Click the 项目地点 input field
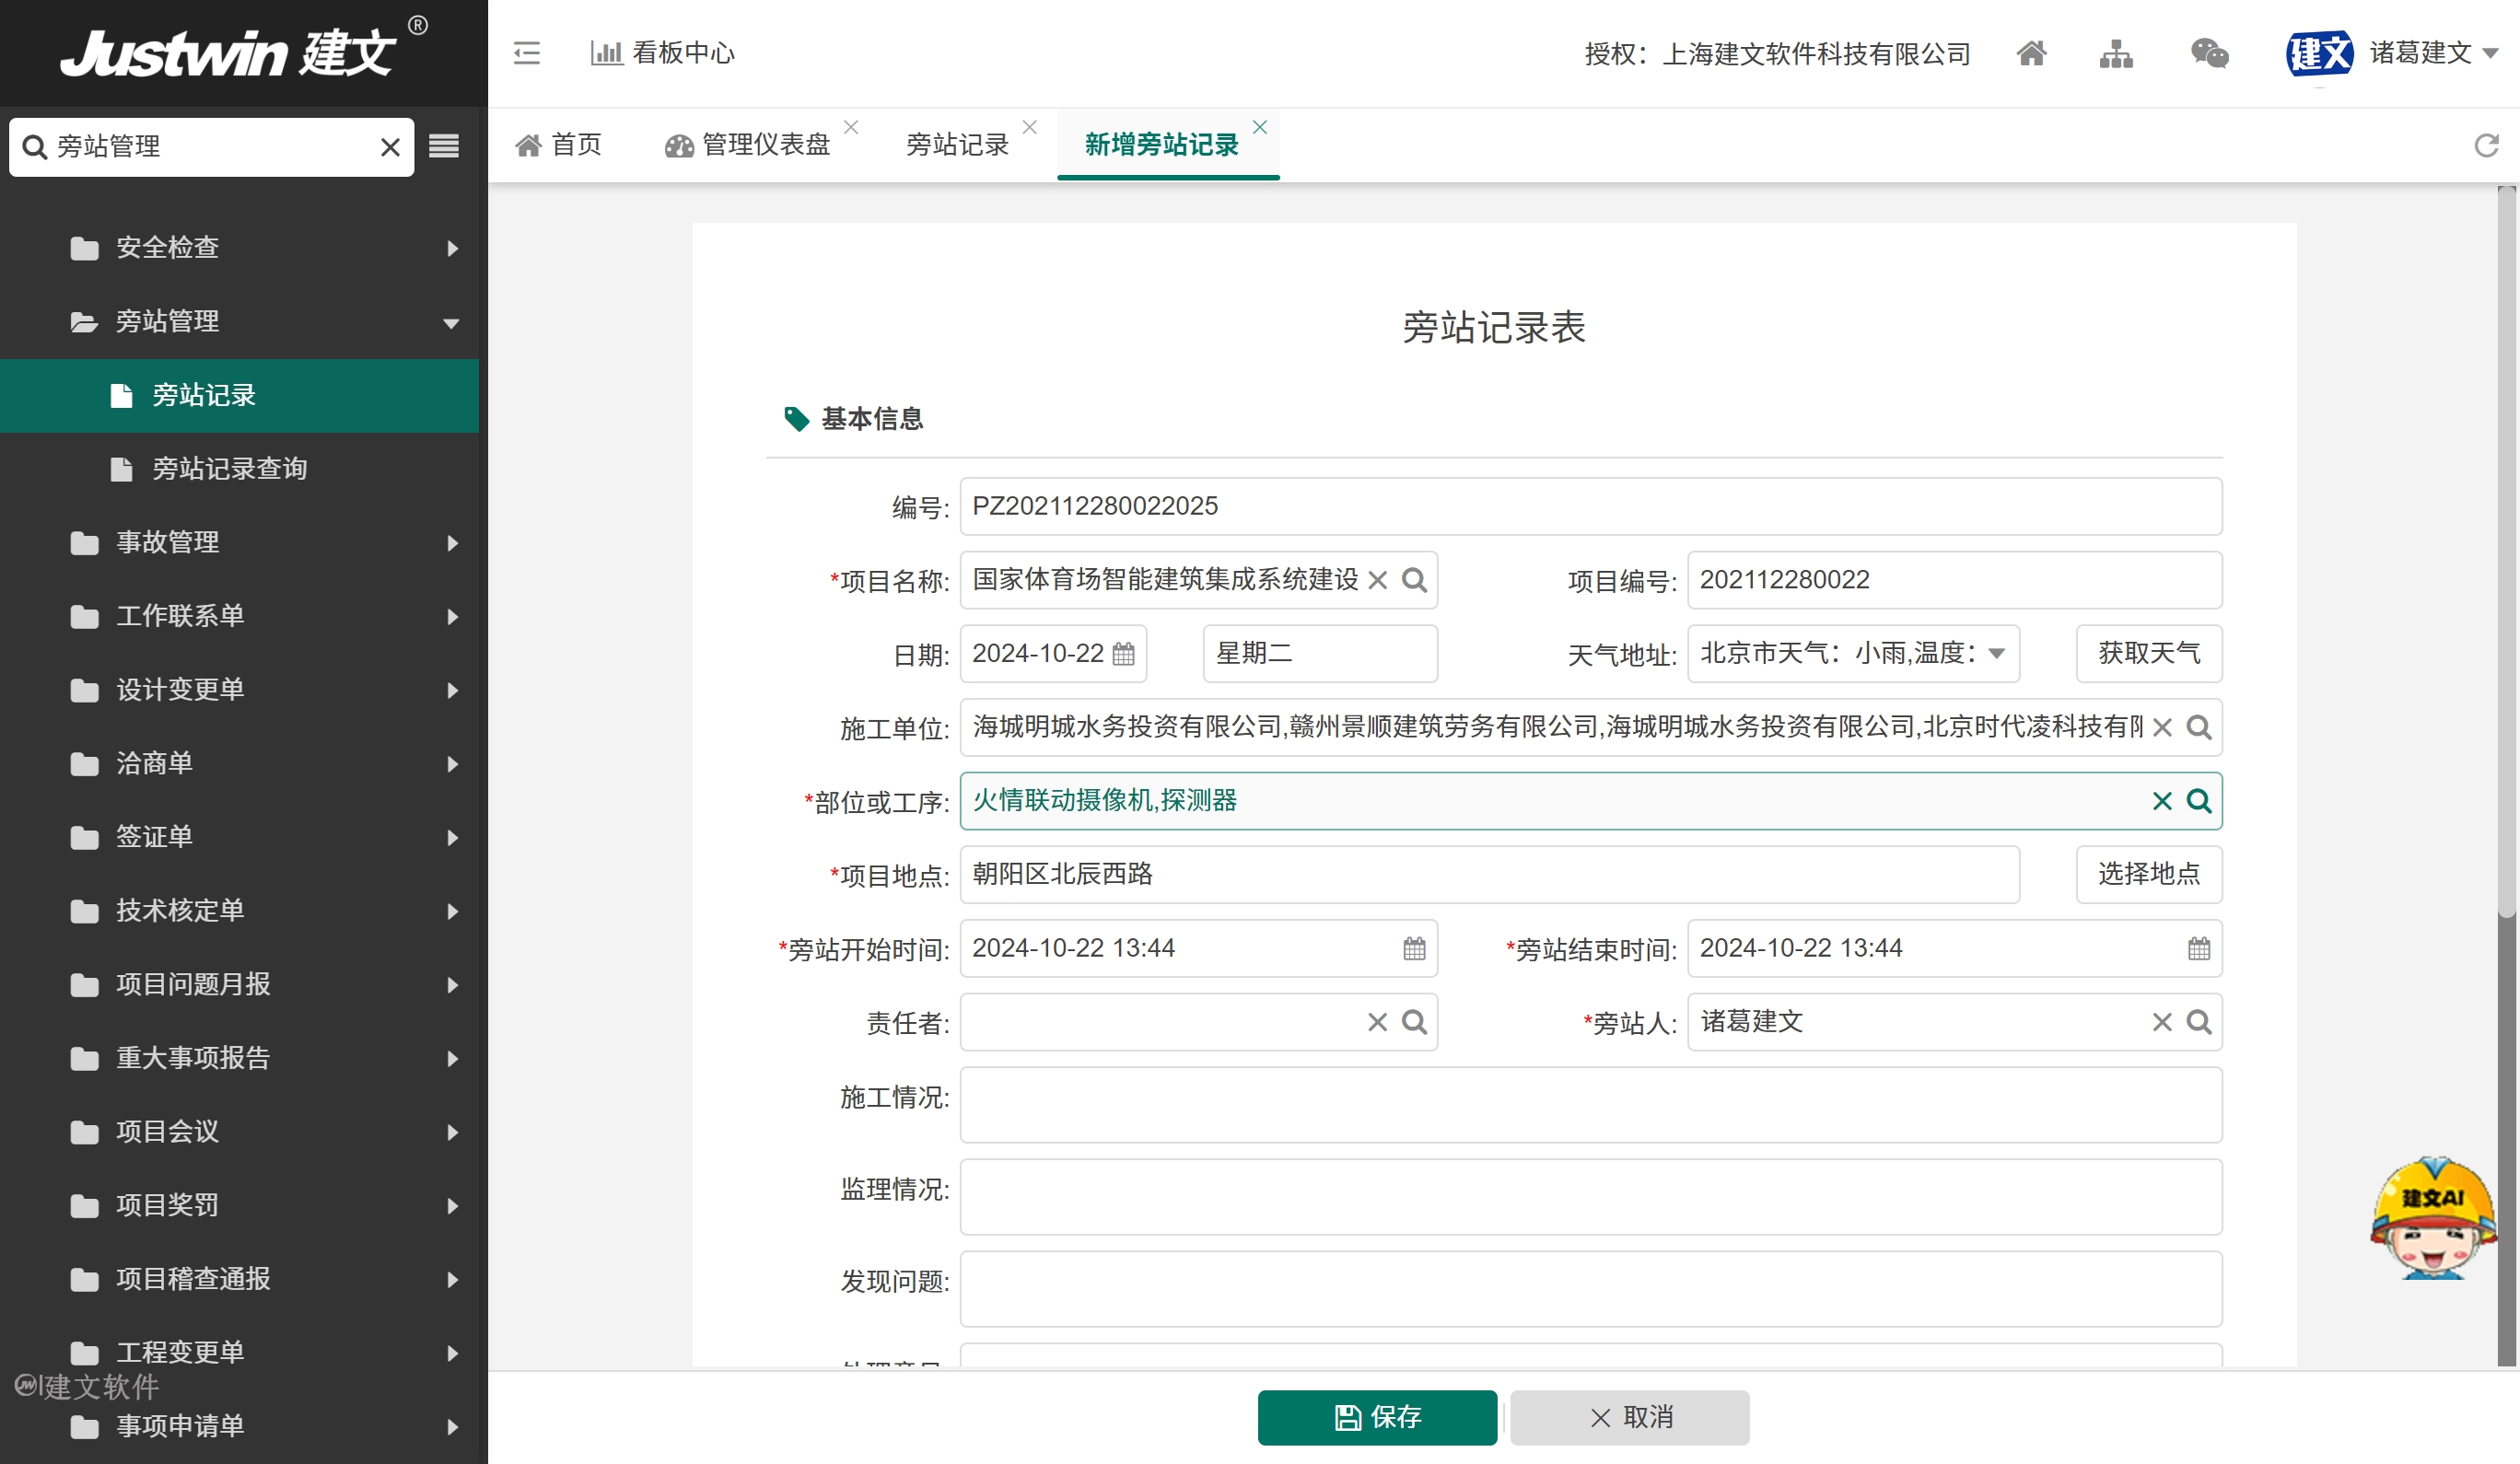This screenshot has height=1464, width=2520. tap(1489, 875)
